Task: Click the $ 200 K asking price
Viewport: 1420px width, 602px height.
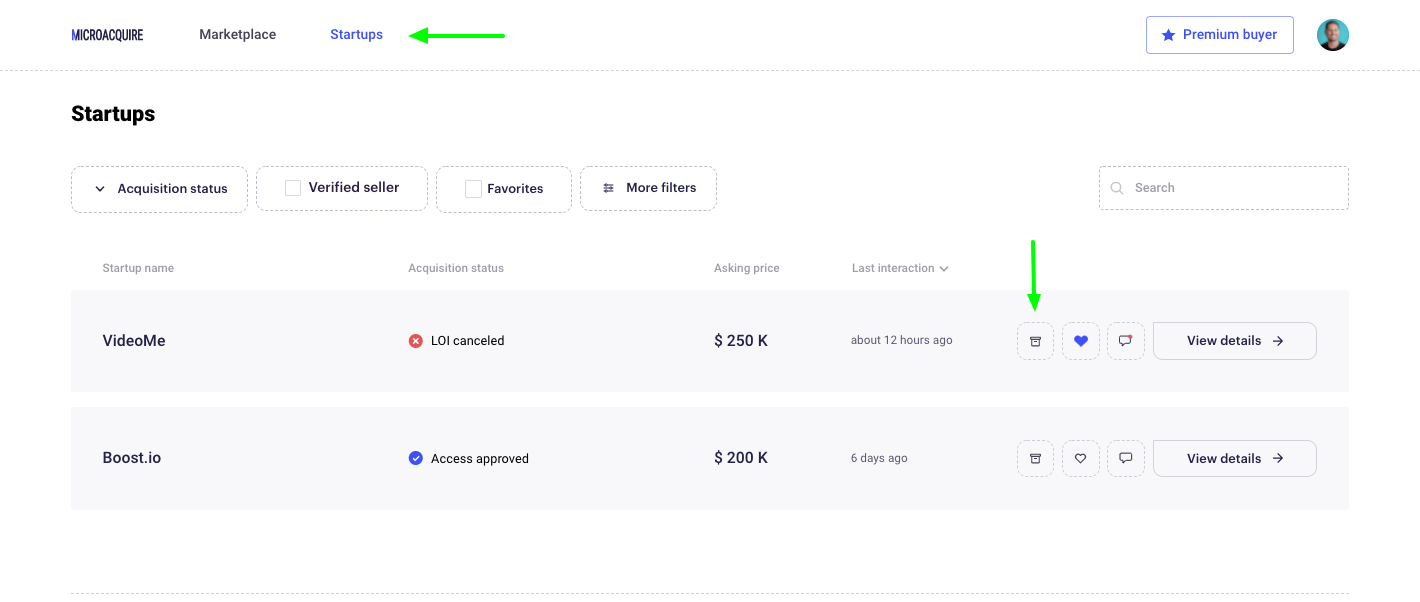Action: (741, 458)
